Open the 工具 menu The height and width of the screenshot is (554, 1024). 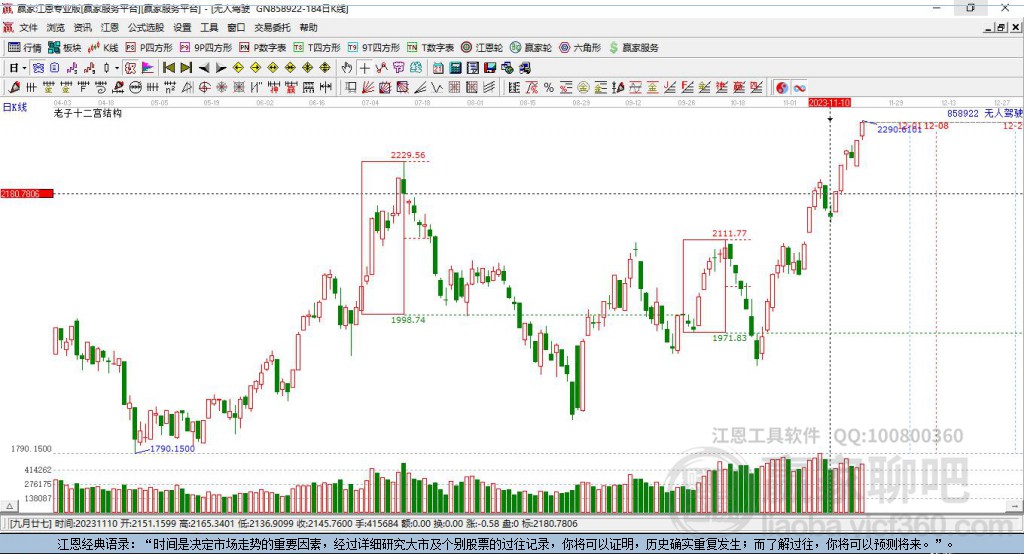209,27
